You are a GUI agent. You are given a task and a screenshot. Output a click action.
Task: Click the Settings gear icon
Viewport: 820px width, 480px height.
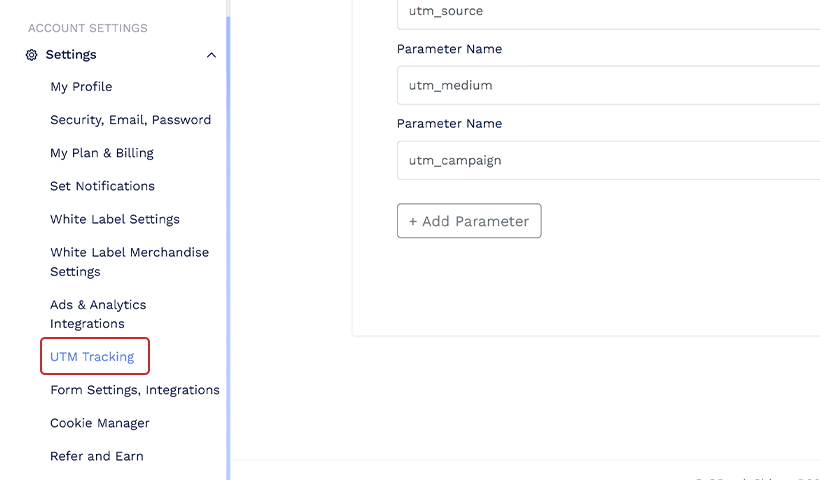[x=31, y=55]
